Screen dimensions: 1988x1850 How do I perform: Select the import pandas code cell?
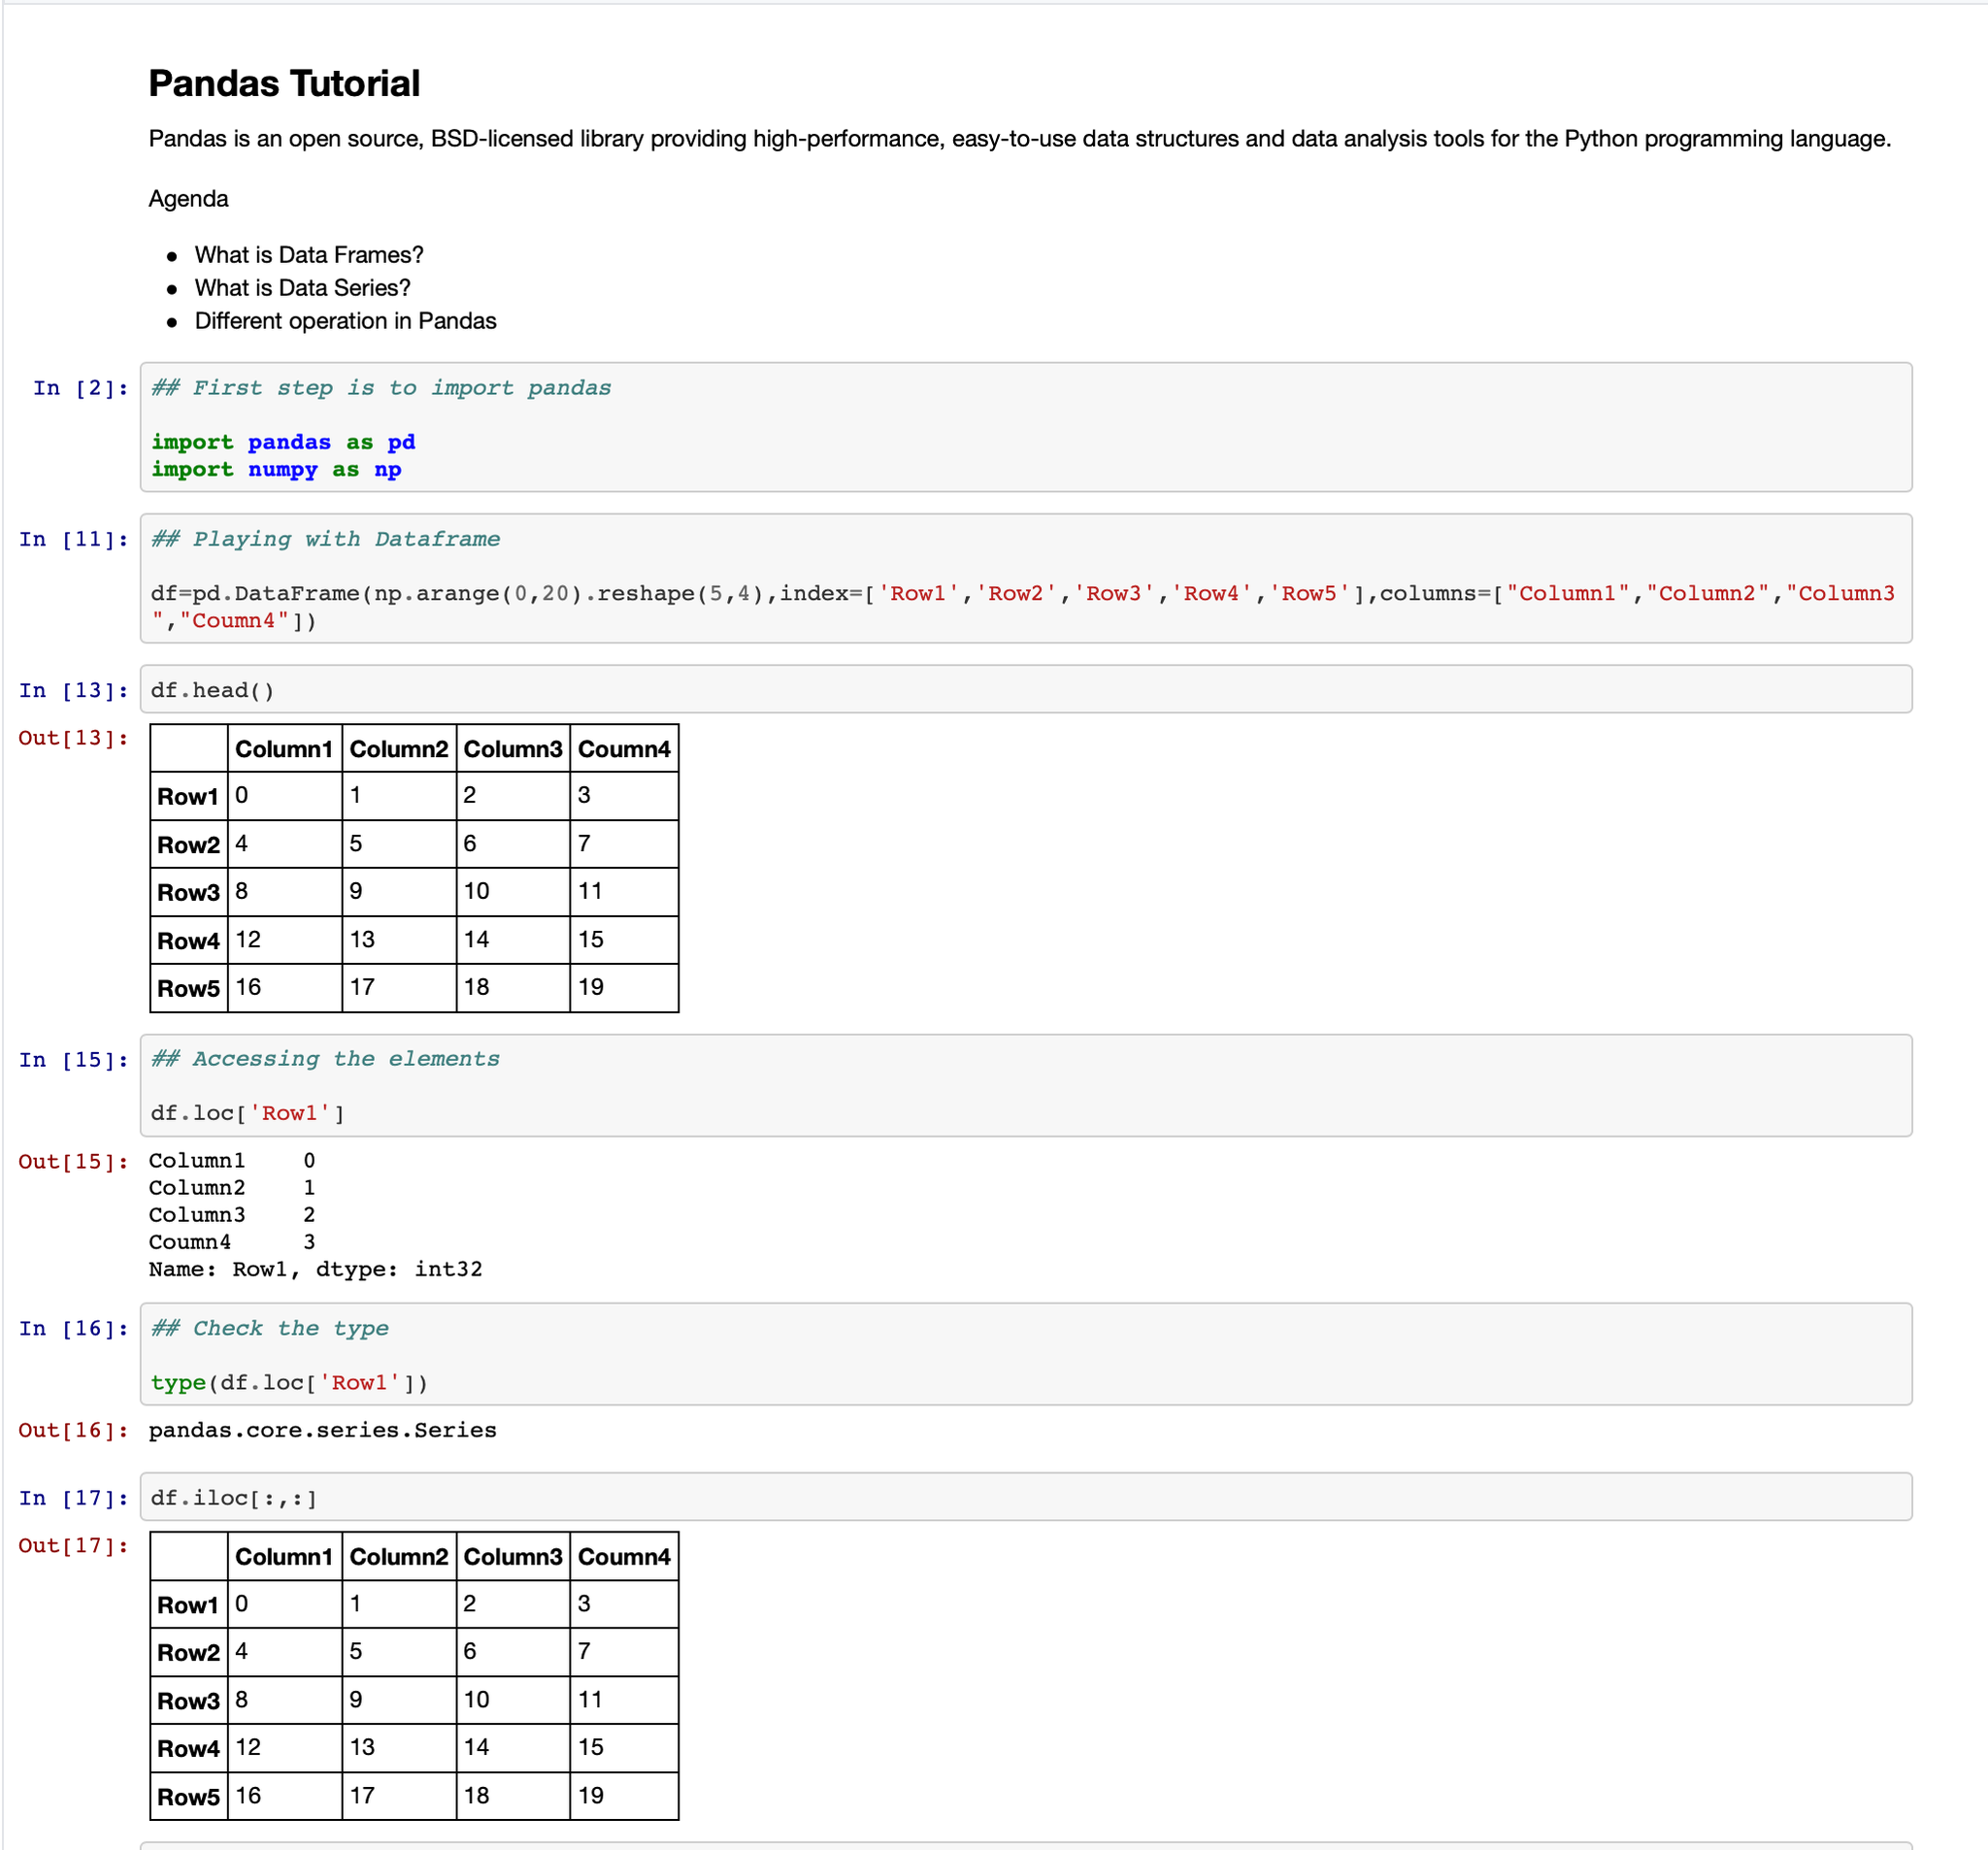click(x=1025, y=428)
